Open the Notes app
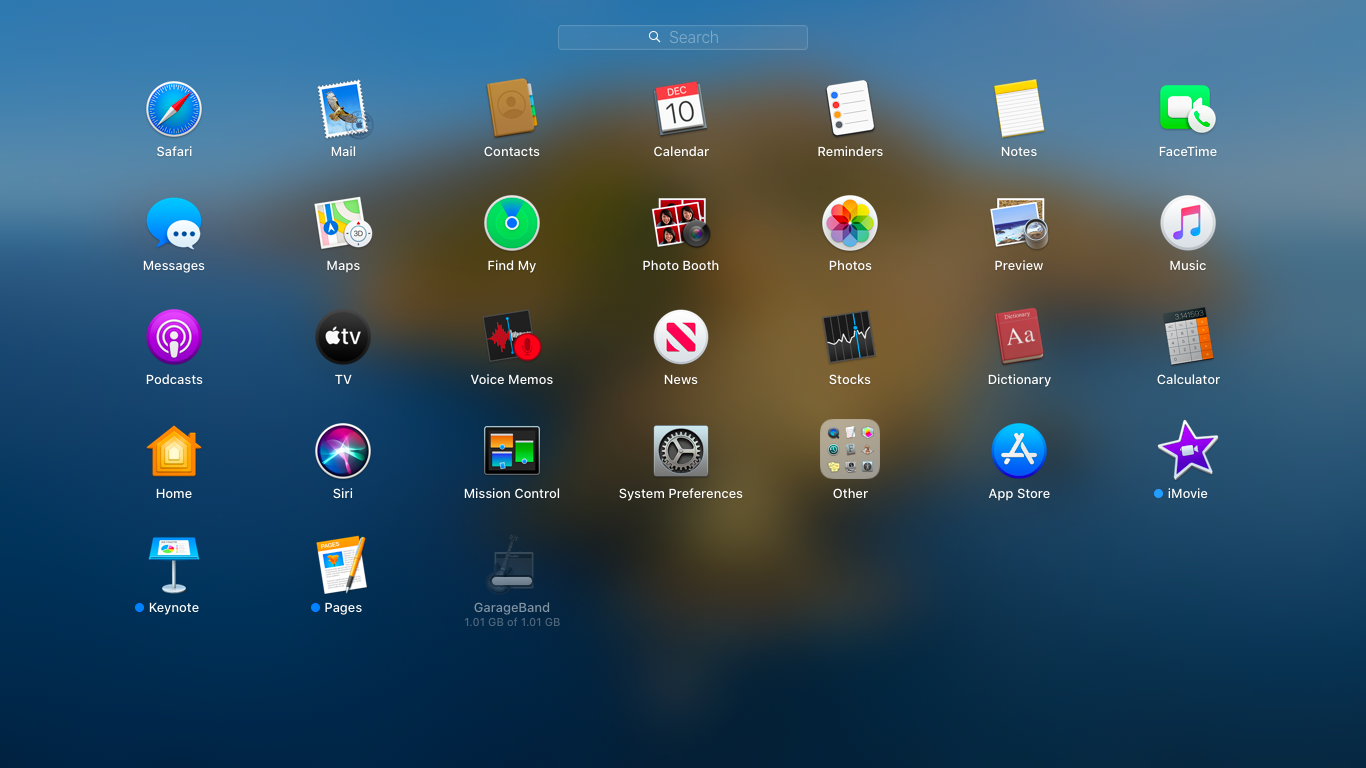Image resolution: width=1366 pixels, height=768 pixels. 1019,109
